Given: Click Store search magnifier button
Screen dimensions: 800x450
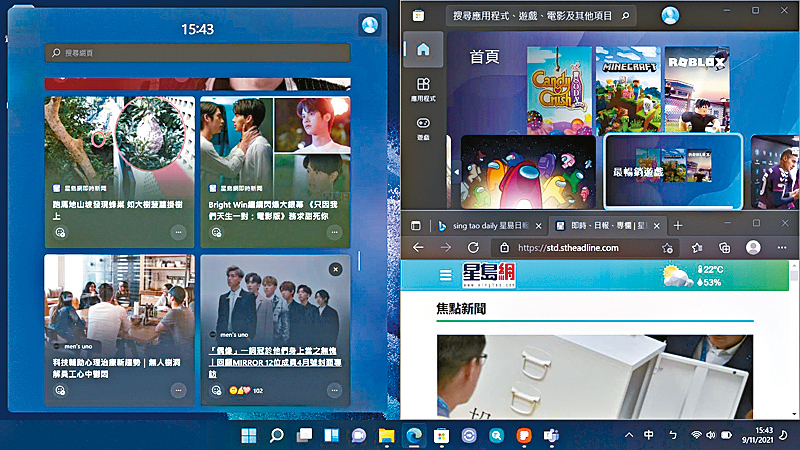Looking at the screenshot, I should pyautogui.click(x=626, y=16).
